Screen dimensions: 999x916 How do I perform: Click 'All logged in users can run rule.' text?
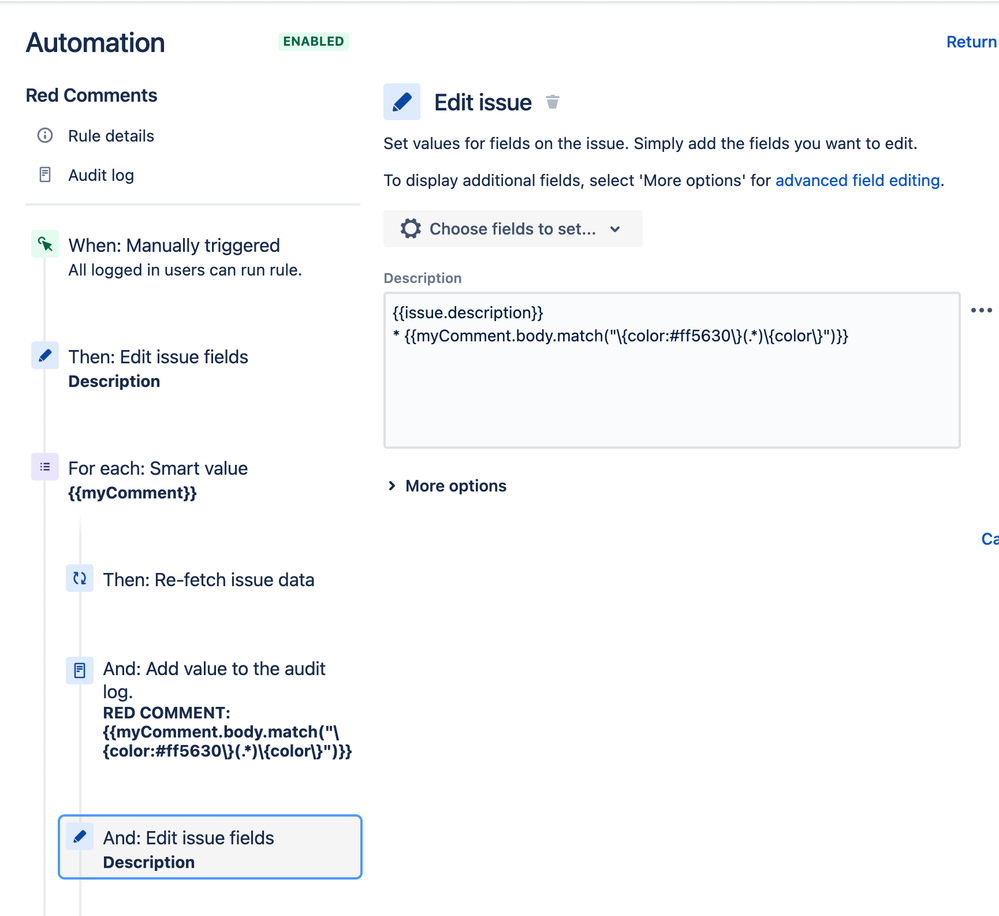[x=185, y=270]
